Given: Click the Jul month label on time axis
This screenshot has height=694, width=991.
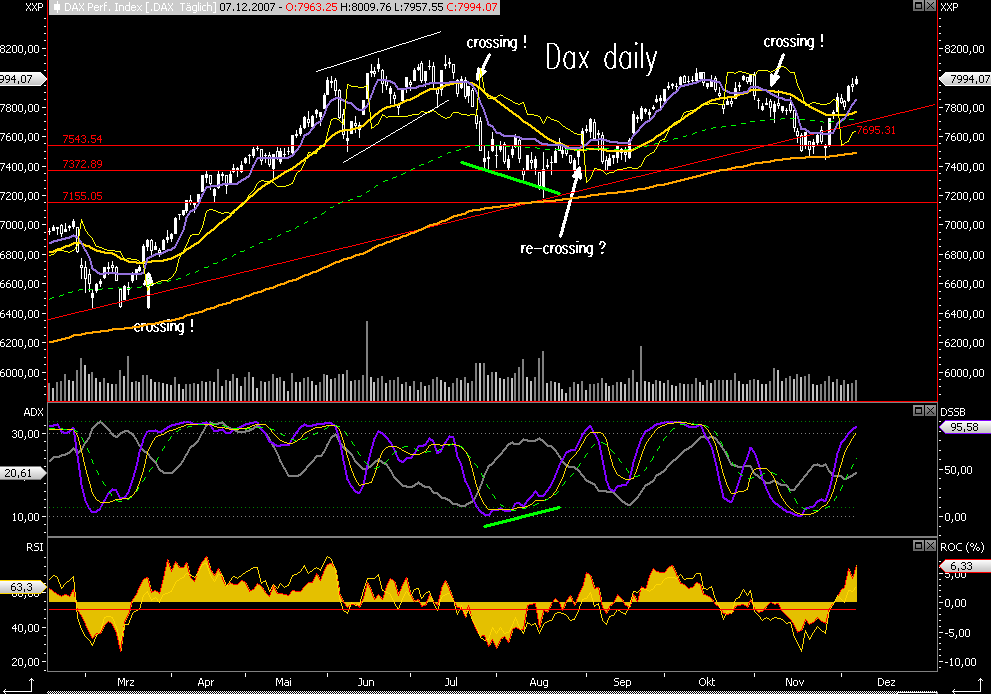Looking at the screenshot, I should (x=451, y=682).
